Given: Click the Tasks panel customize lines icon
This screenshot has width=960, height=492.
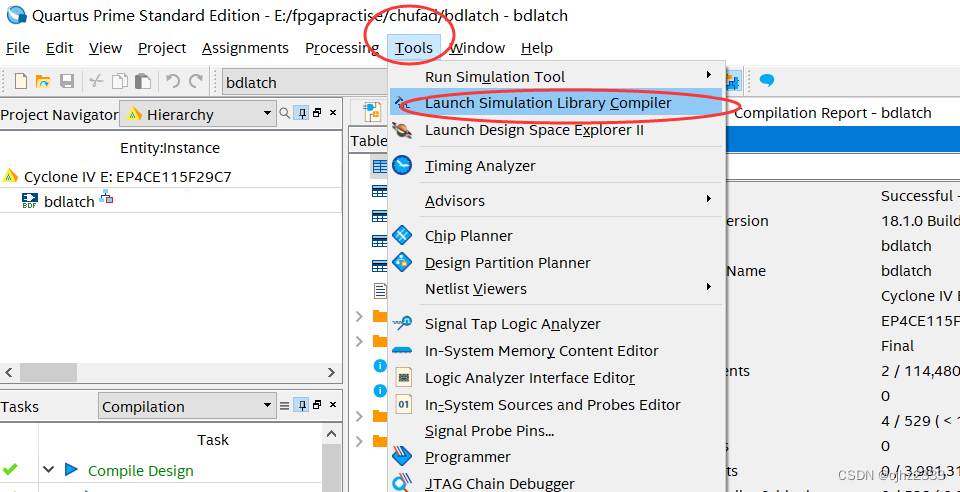Looking at the screenshot, I should (285, 406).
